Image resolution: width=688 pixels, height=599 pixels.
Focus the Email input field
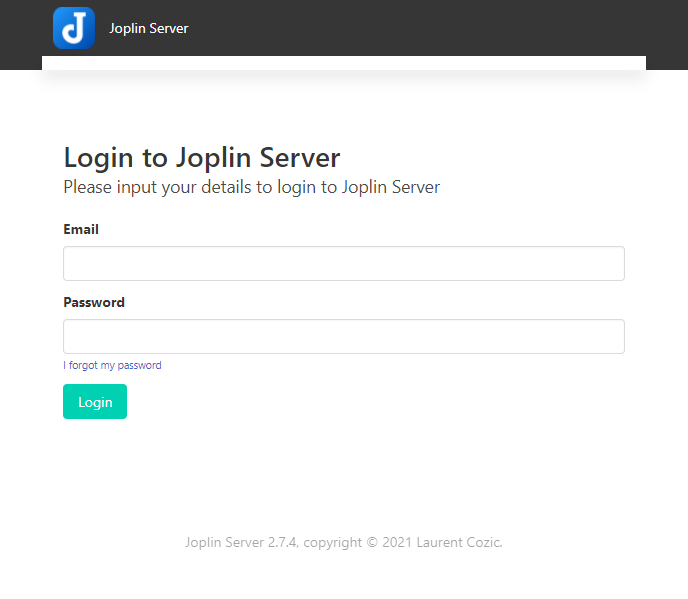click(344, 263)
